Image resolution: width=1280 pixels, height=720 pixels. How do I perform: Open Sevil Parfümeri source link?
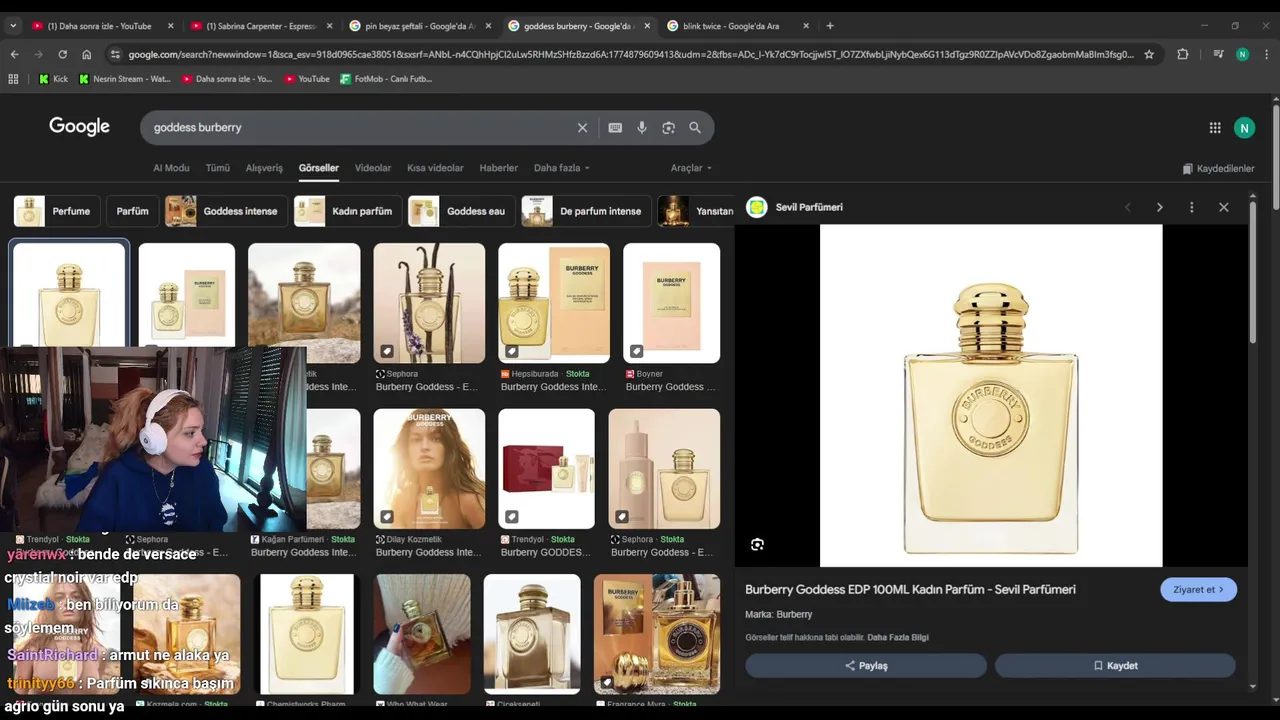[809, 207]
